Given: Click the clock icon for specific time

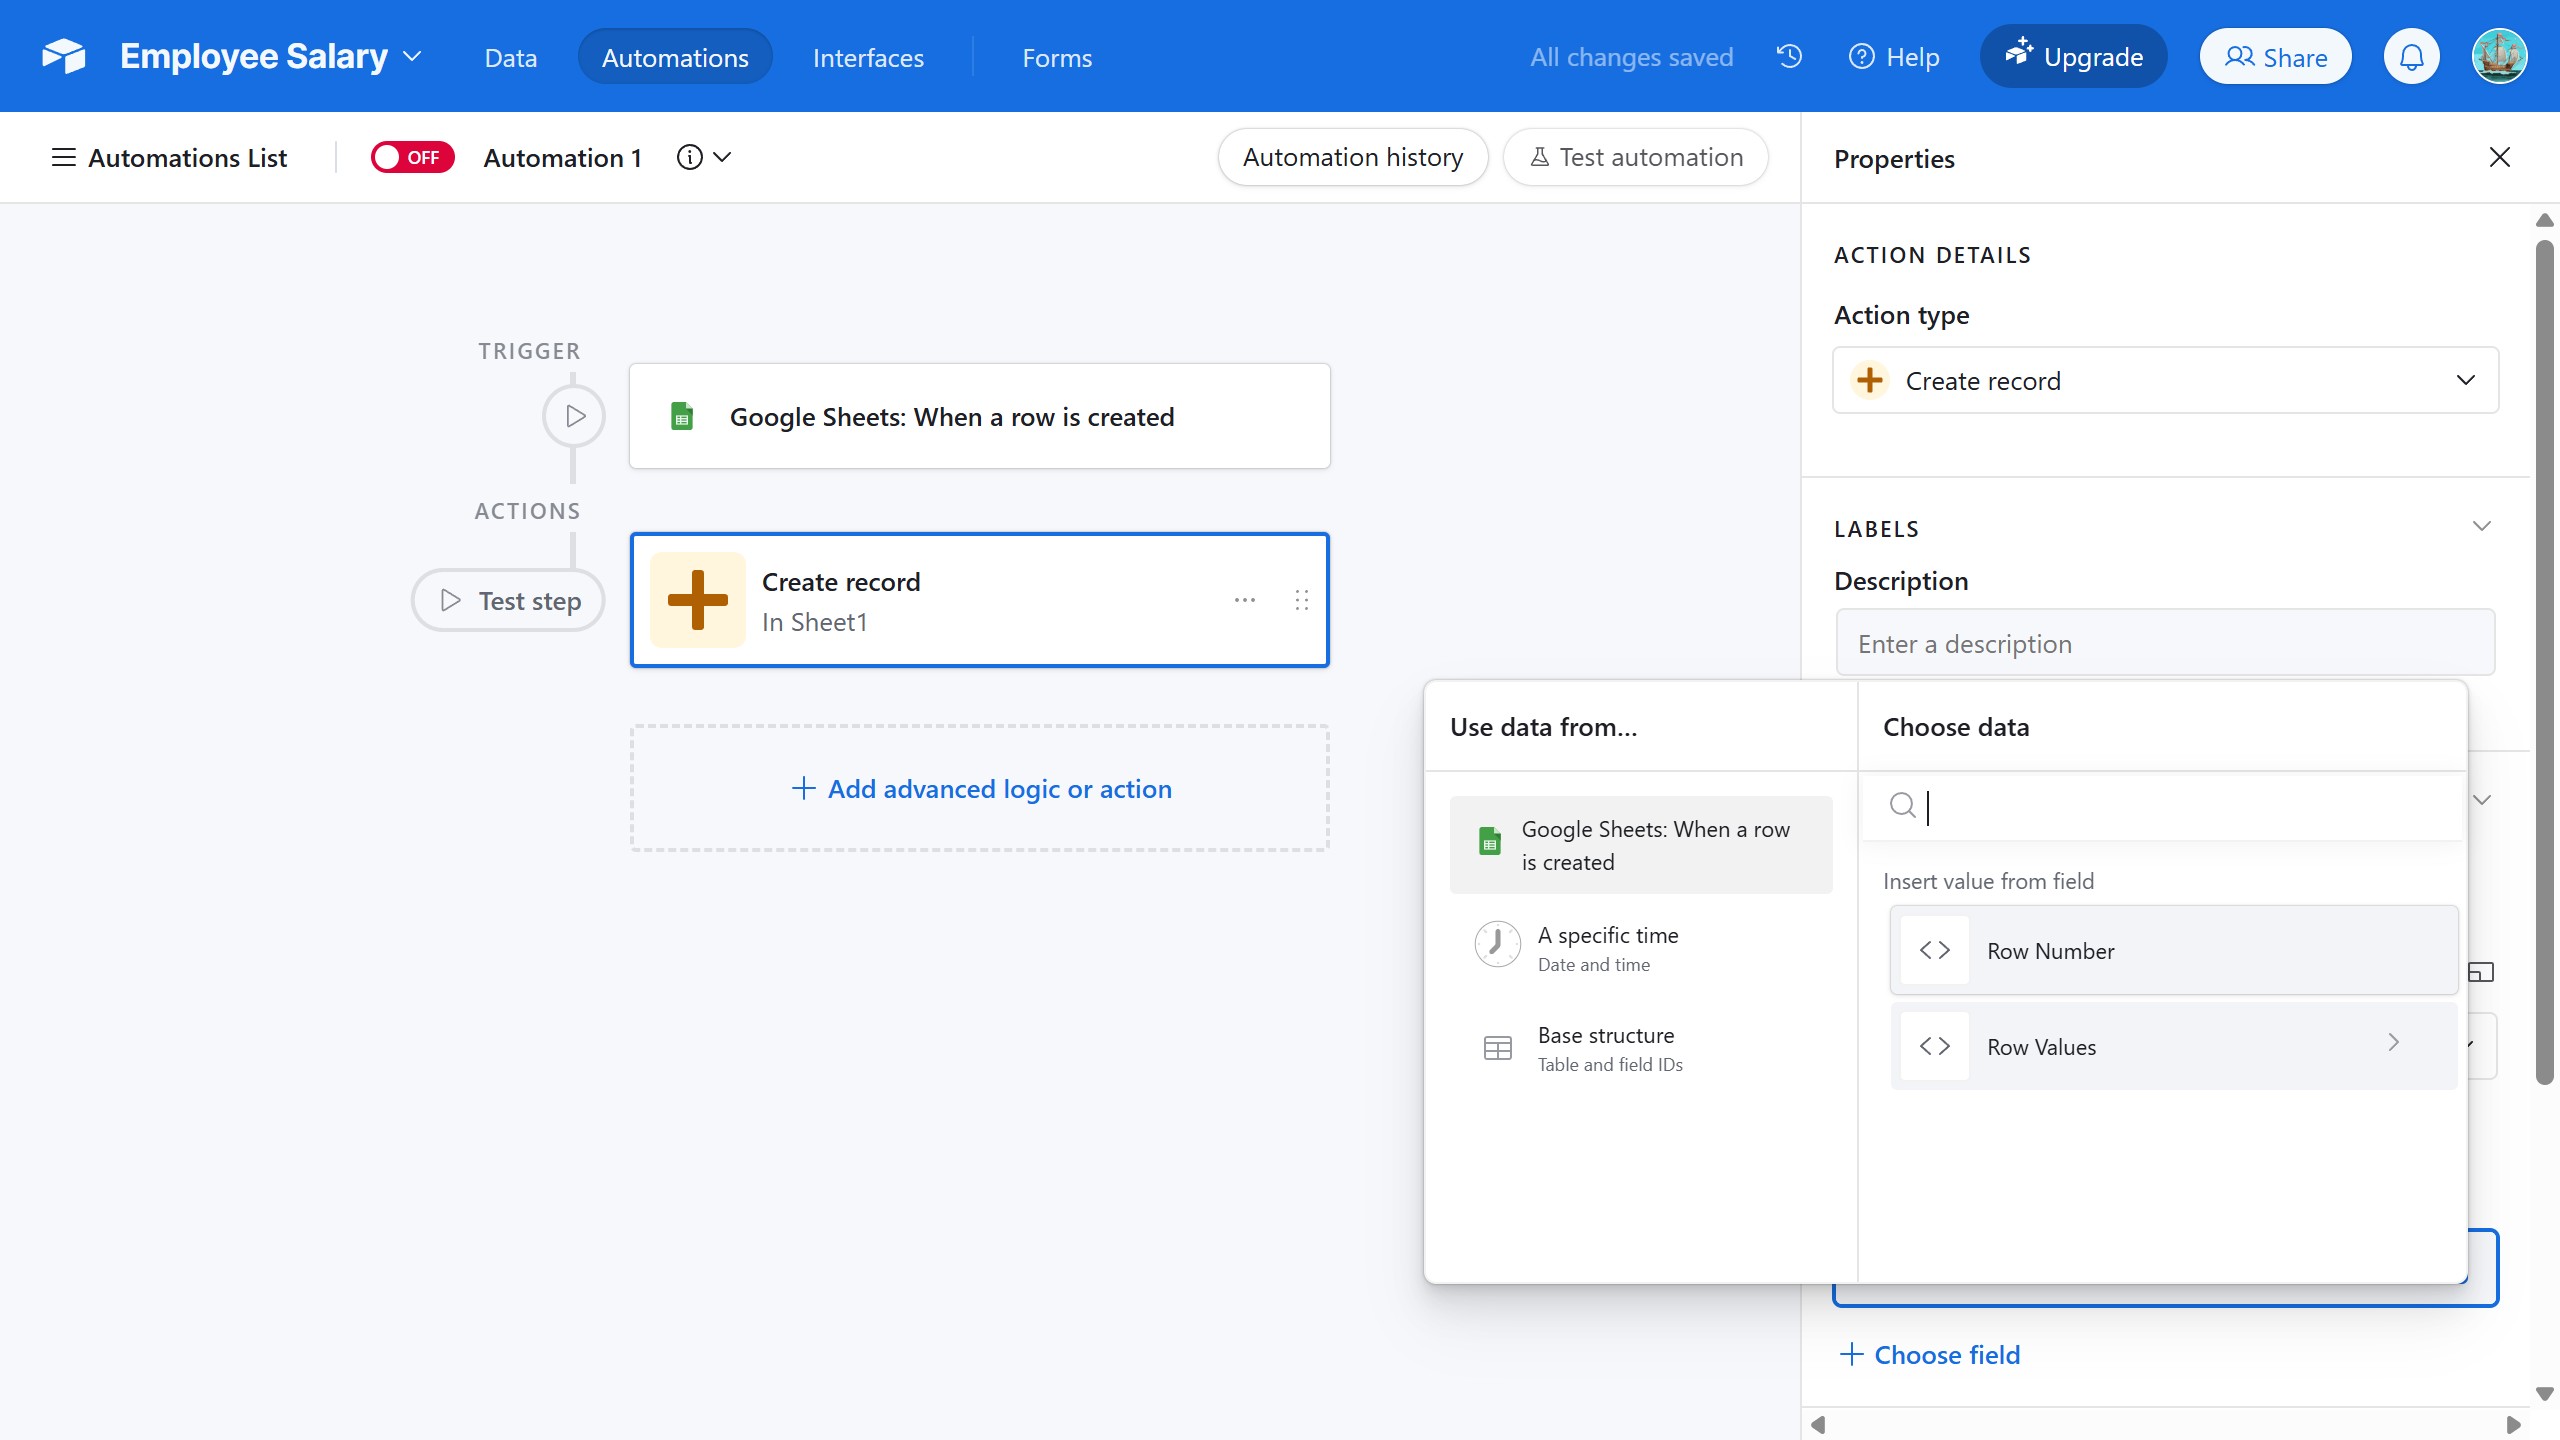Looking at the screenshot, I should pos(1498,944).
